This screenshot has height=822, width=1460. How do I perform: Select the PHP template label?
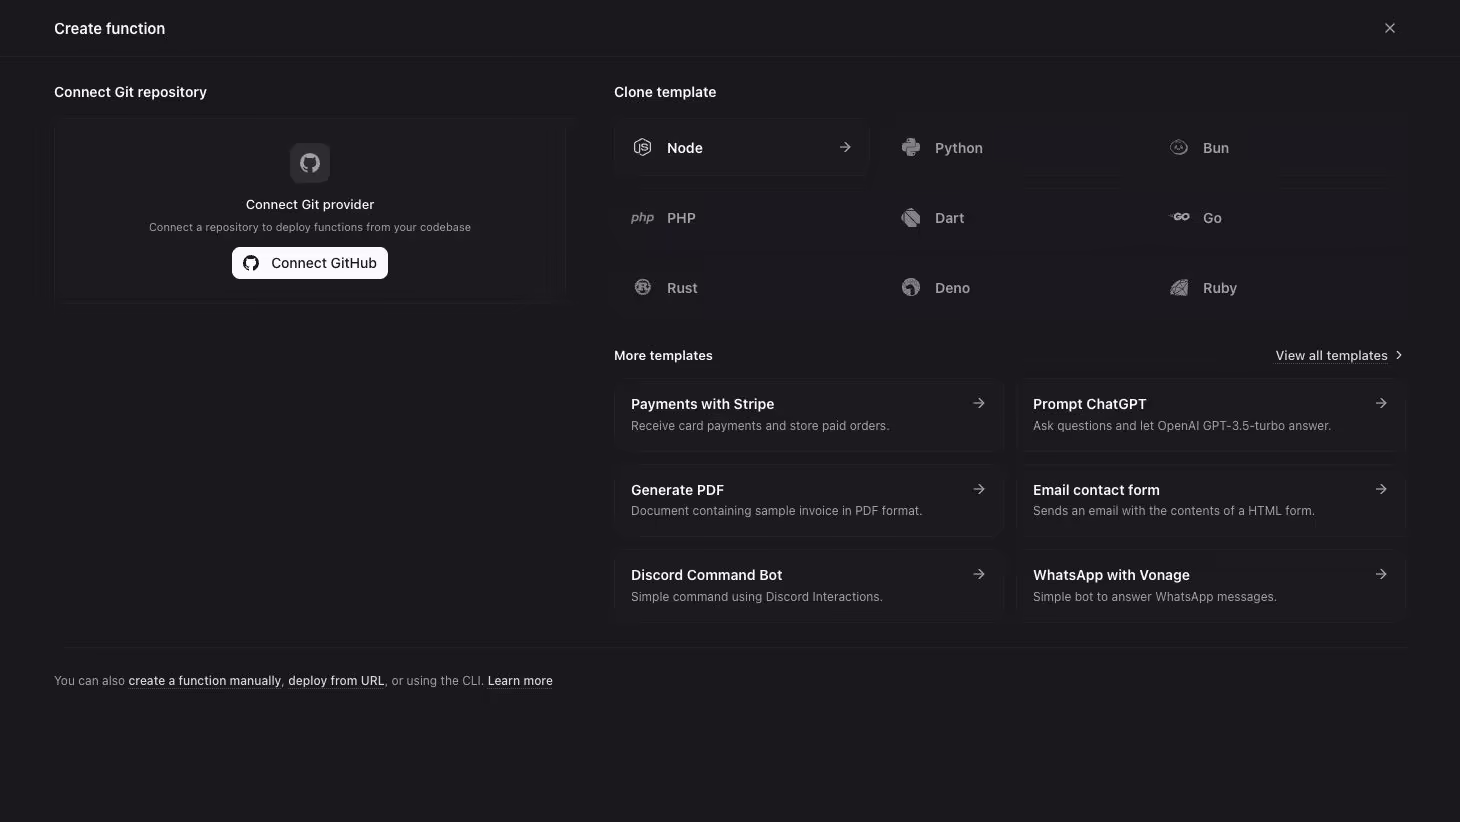(681, 218)
